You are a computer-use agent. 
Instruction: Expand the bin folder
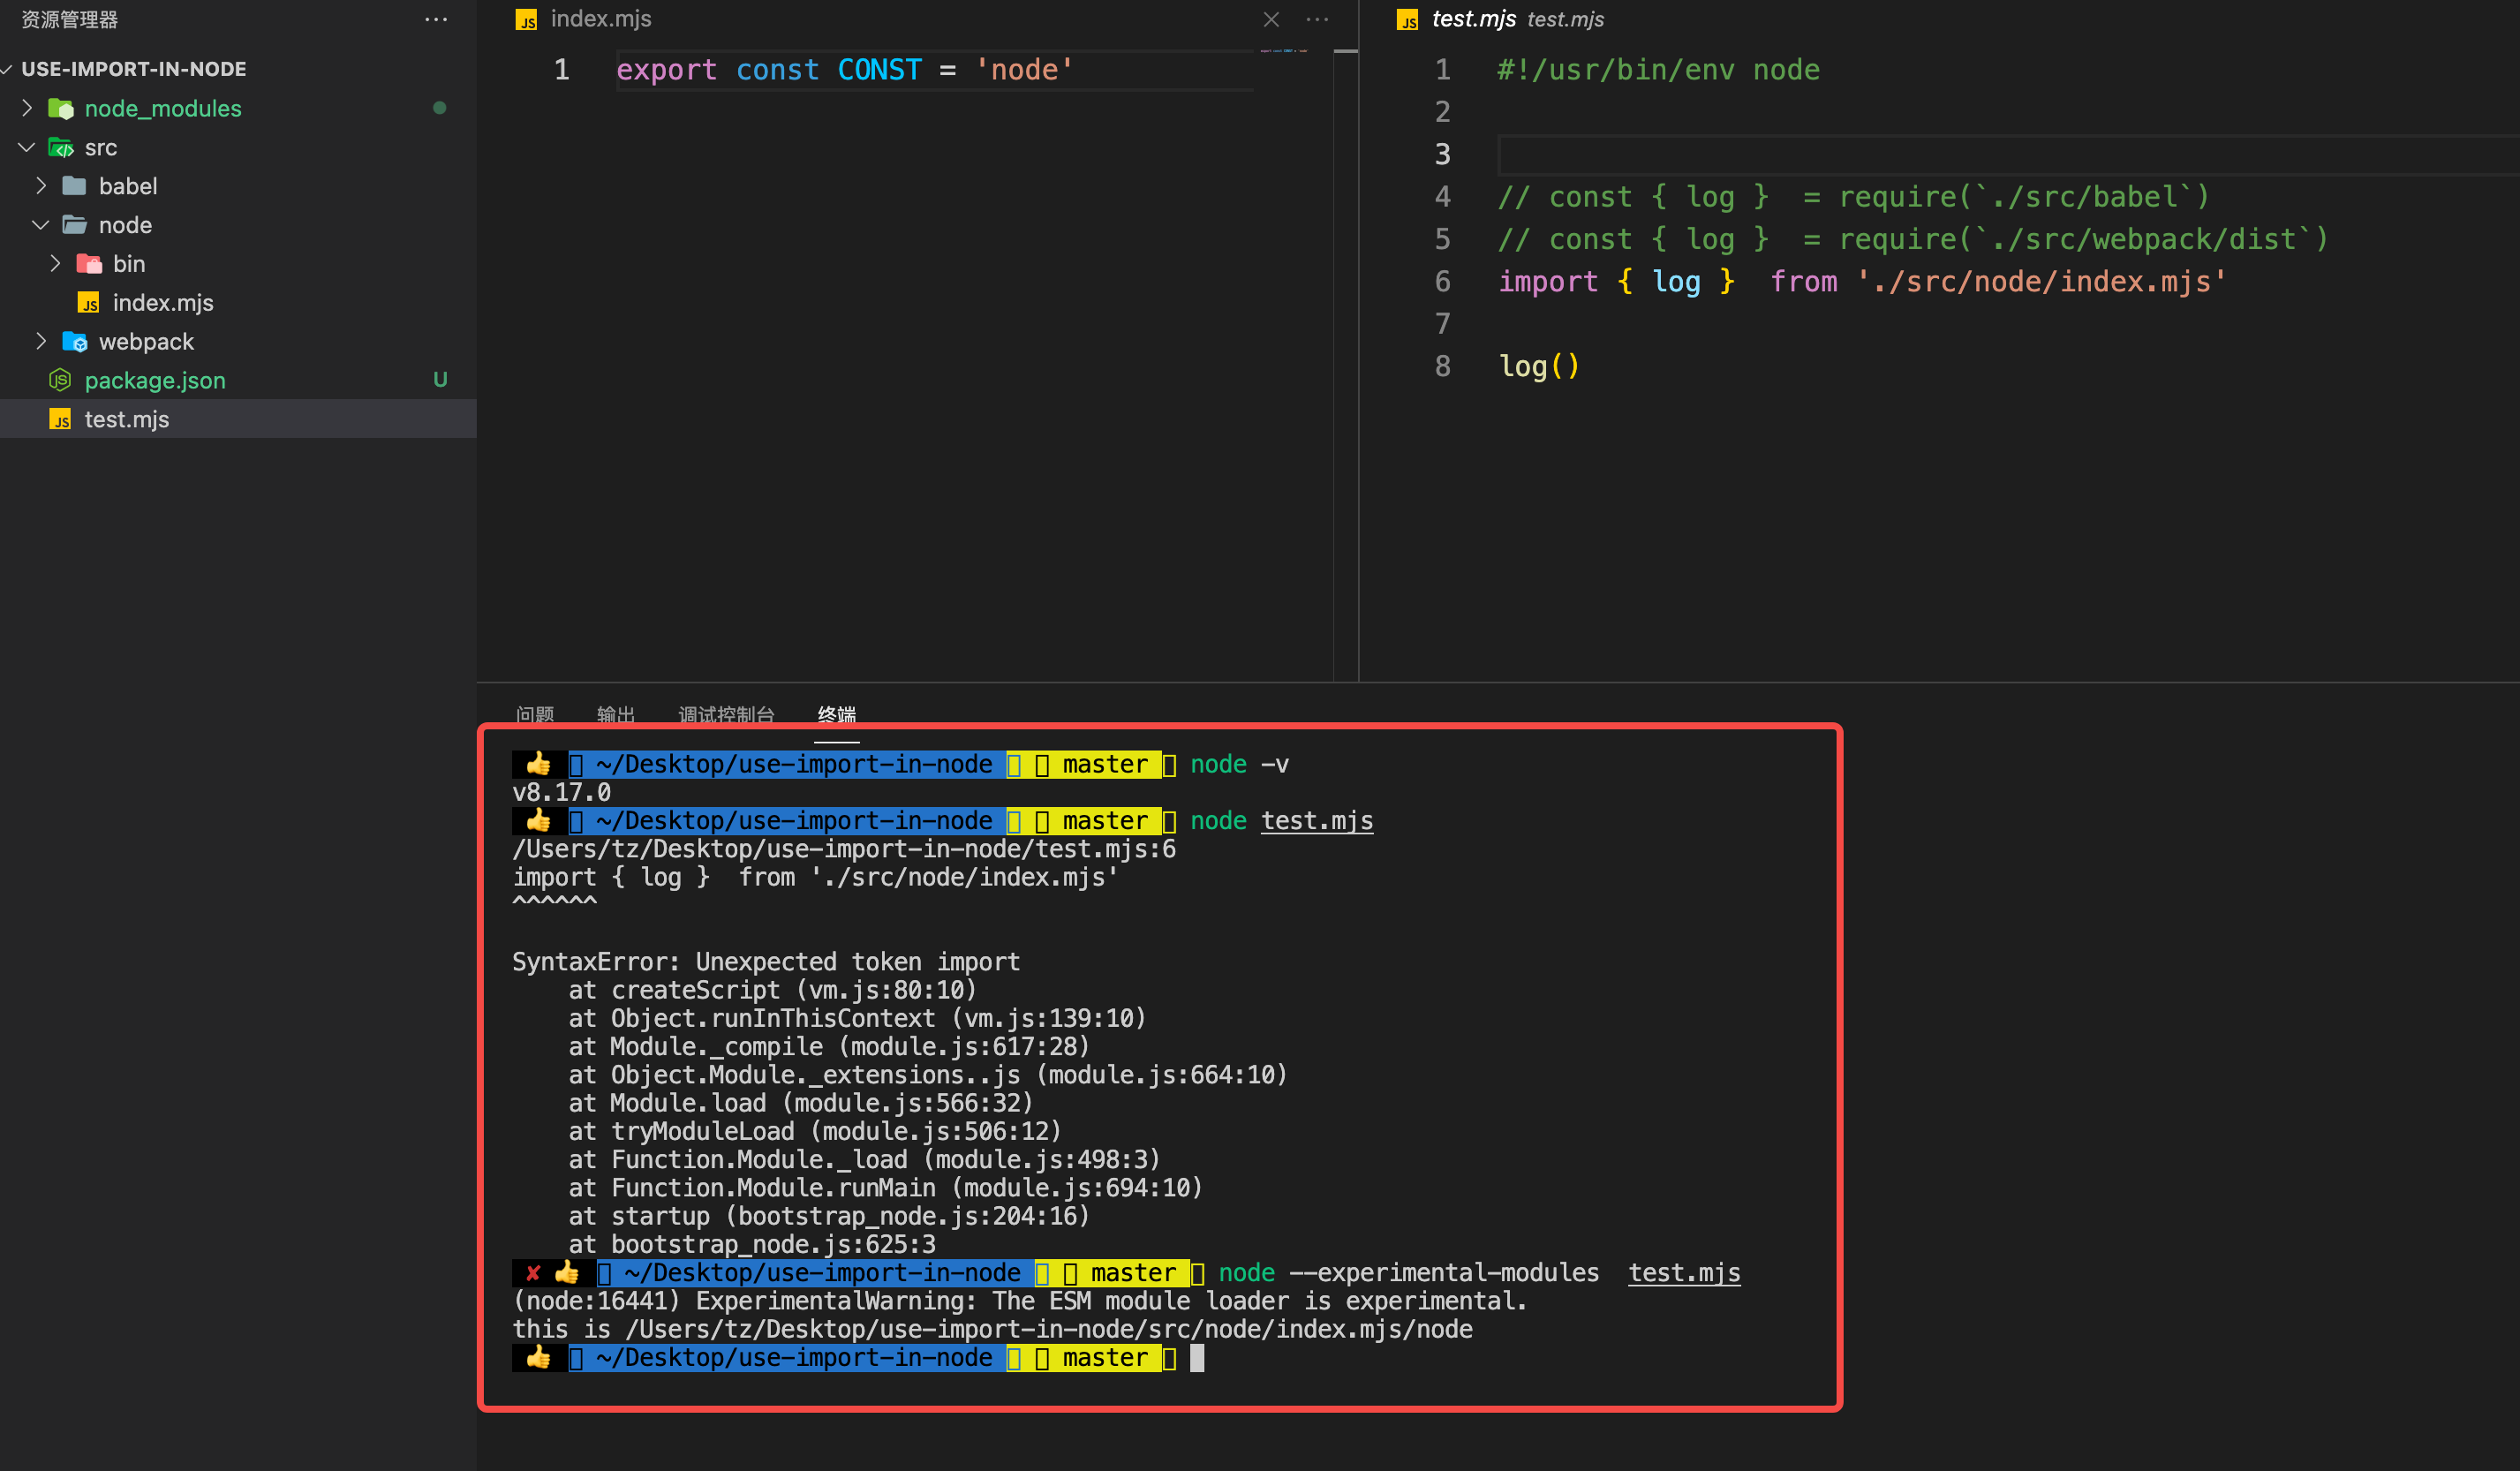[55, 263]
